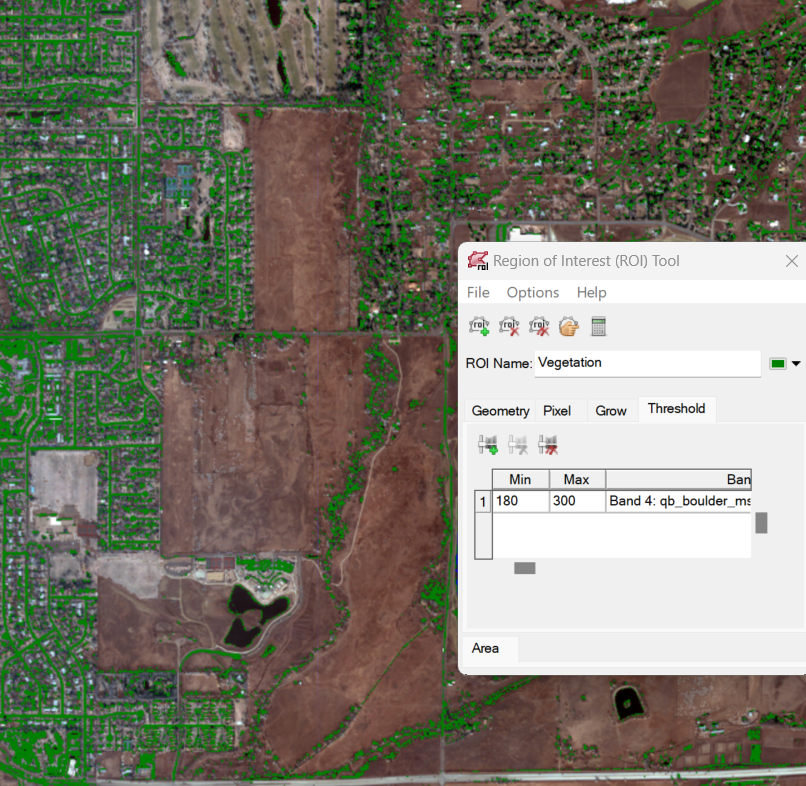The image size is (806, 786).
Task: Open the ROI color dropdown arrow
Action: (796, 364)
